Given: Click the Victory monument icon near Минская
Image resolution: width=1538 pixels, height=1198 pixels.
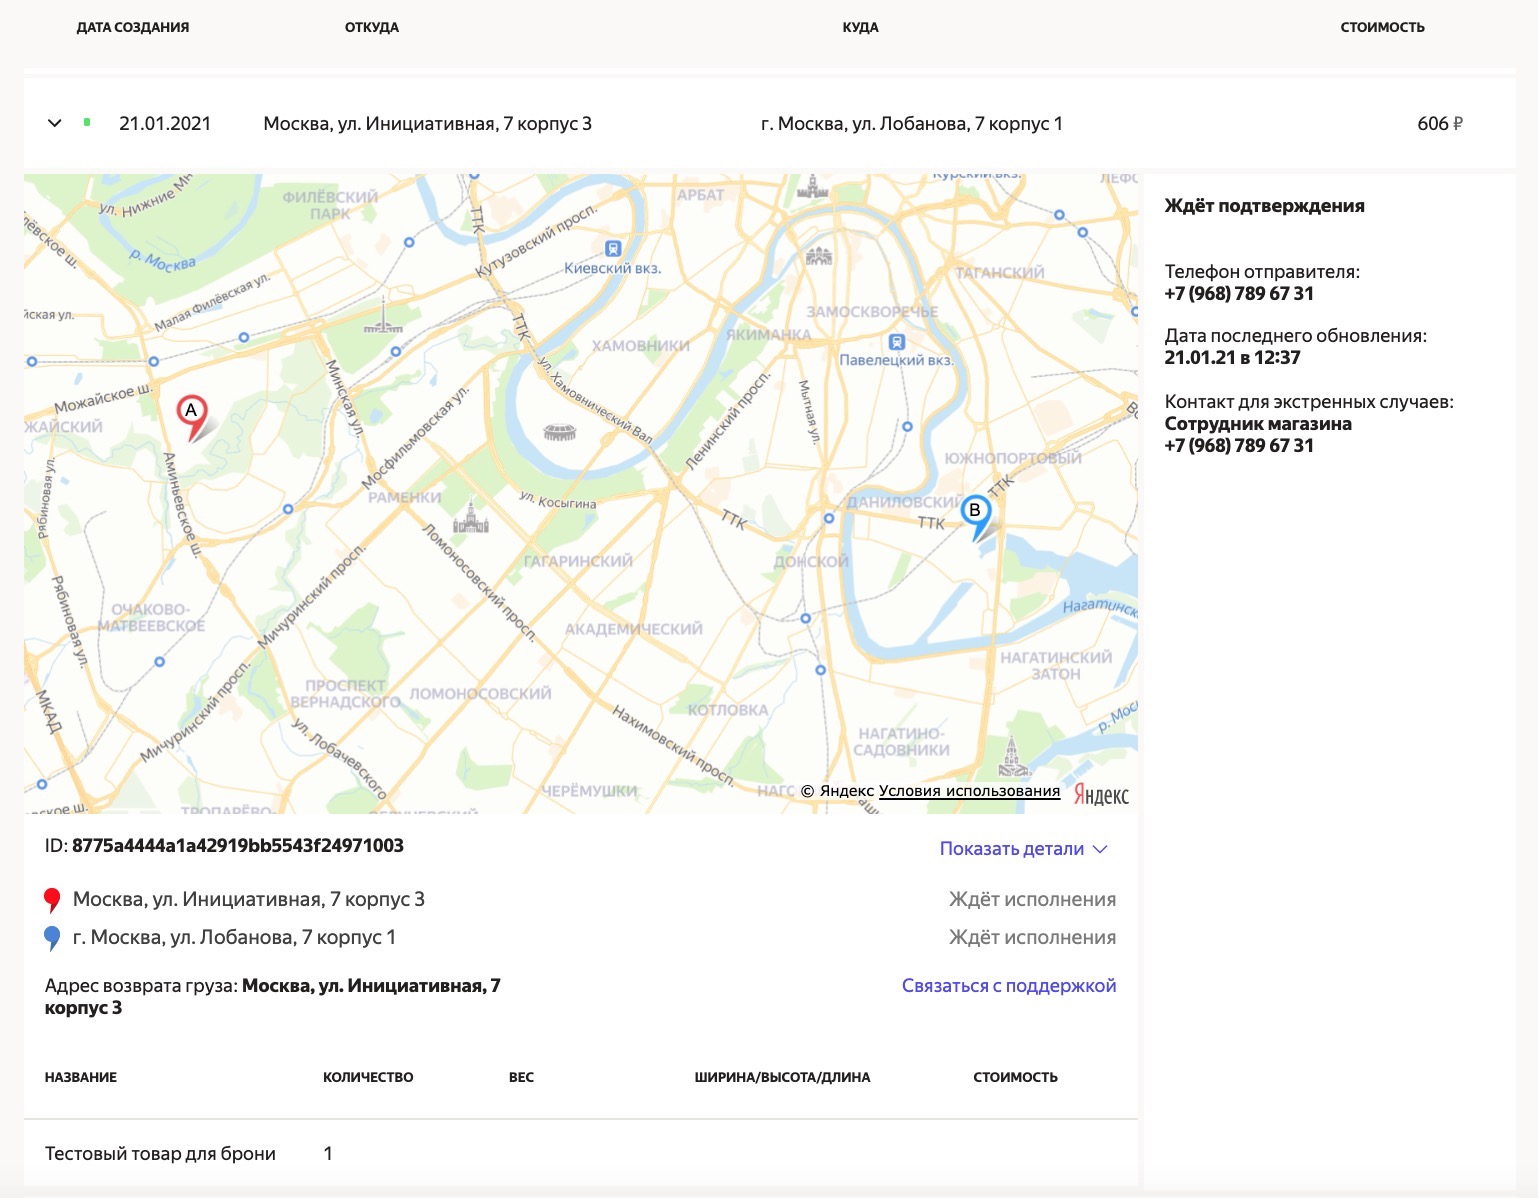Looking at the screenshot, I should click(383, 315).
